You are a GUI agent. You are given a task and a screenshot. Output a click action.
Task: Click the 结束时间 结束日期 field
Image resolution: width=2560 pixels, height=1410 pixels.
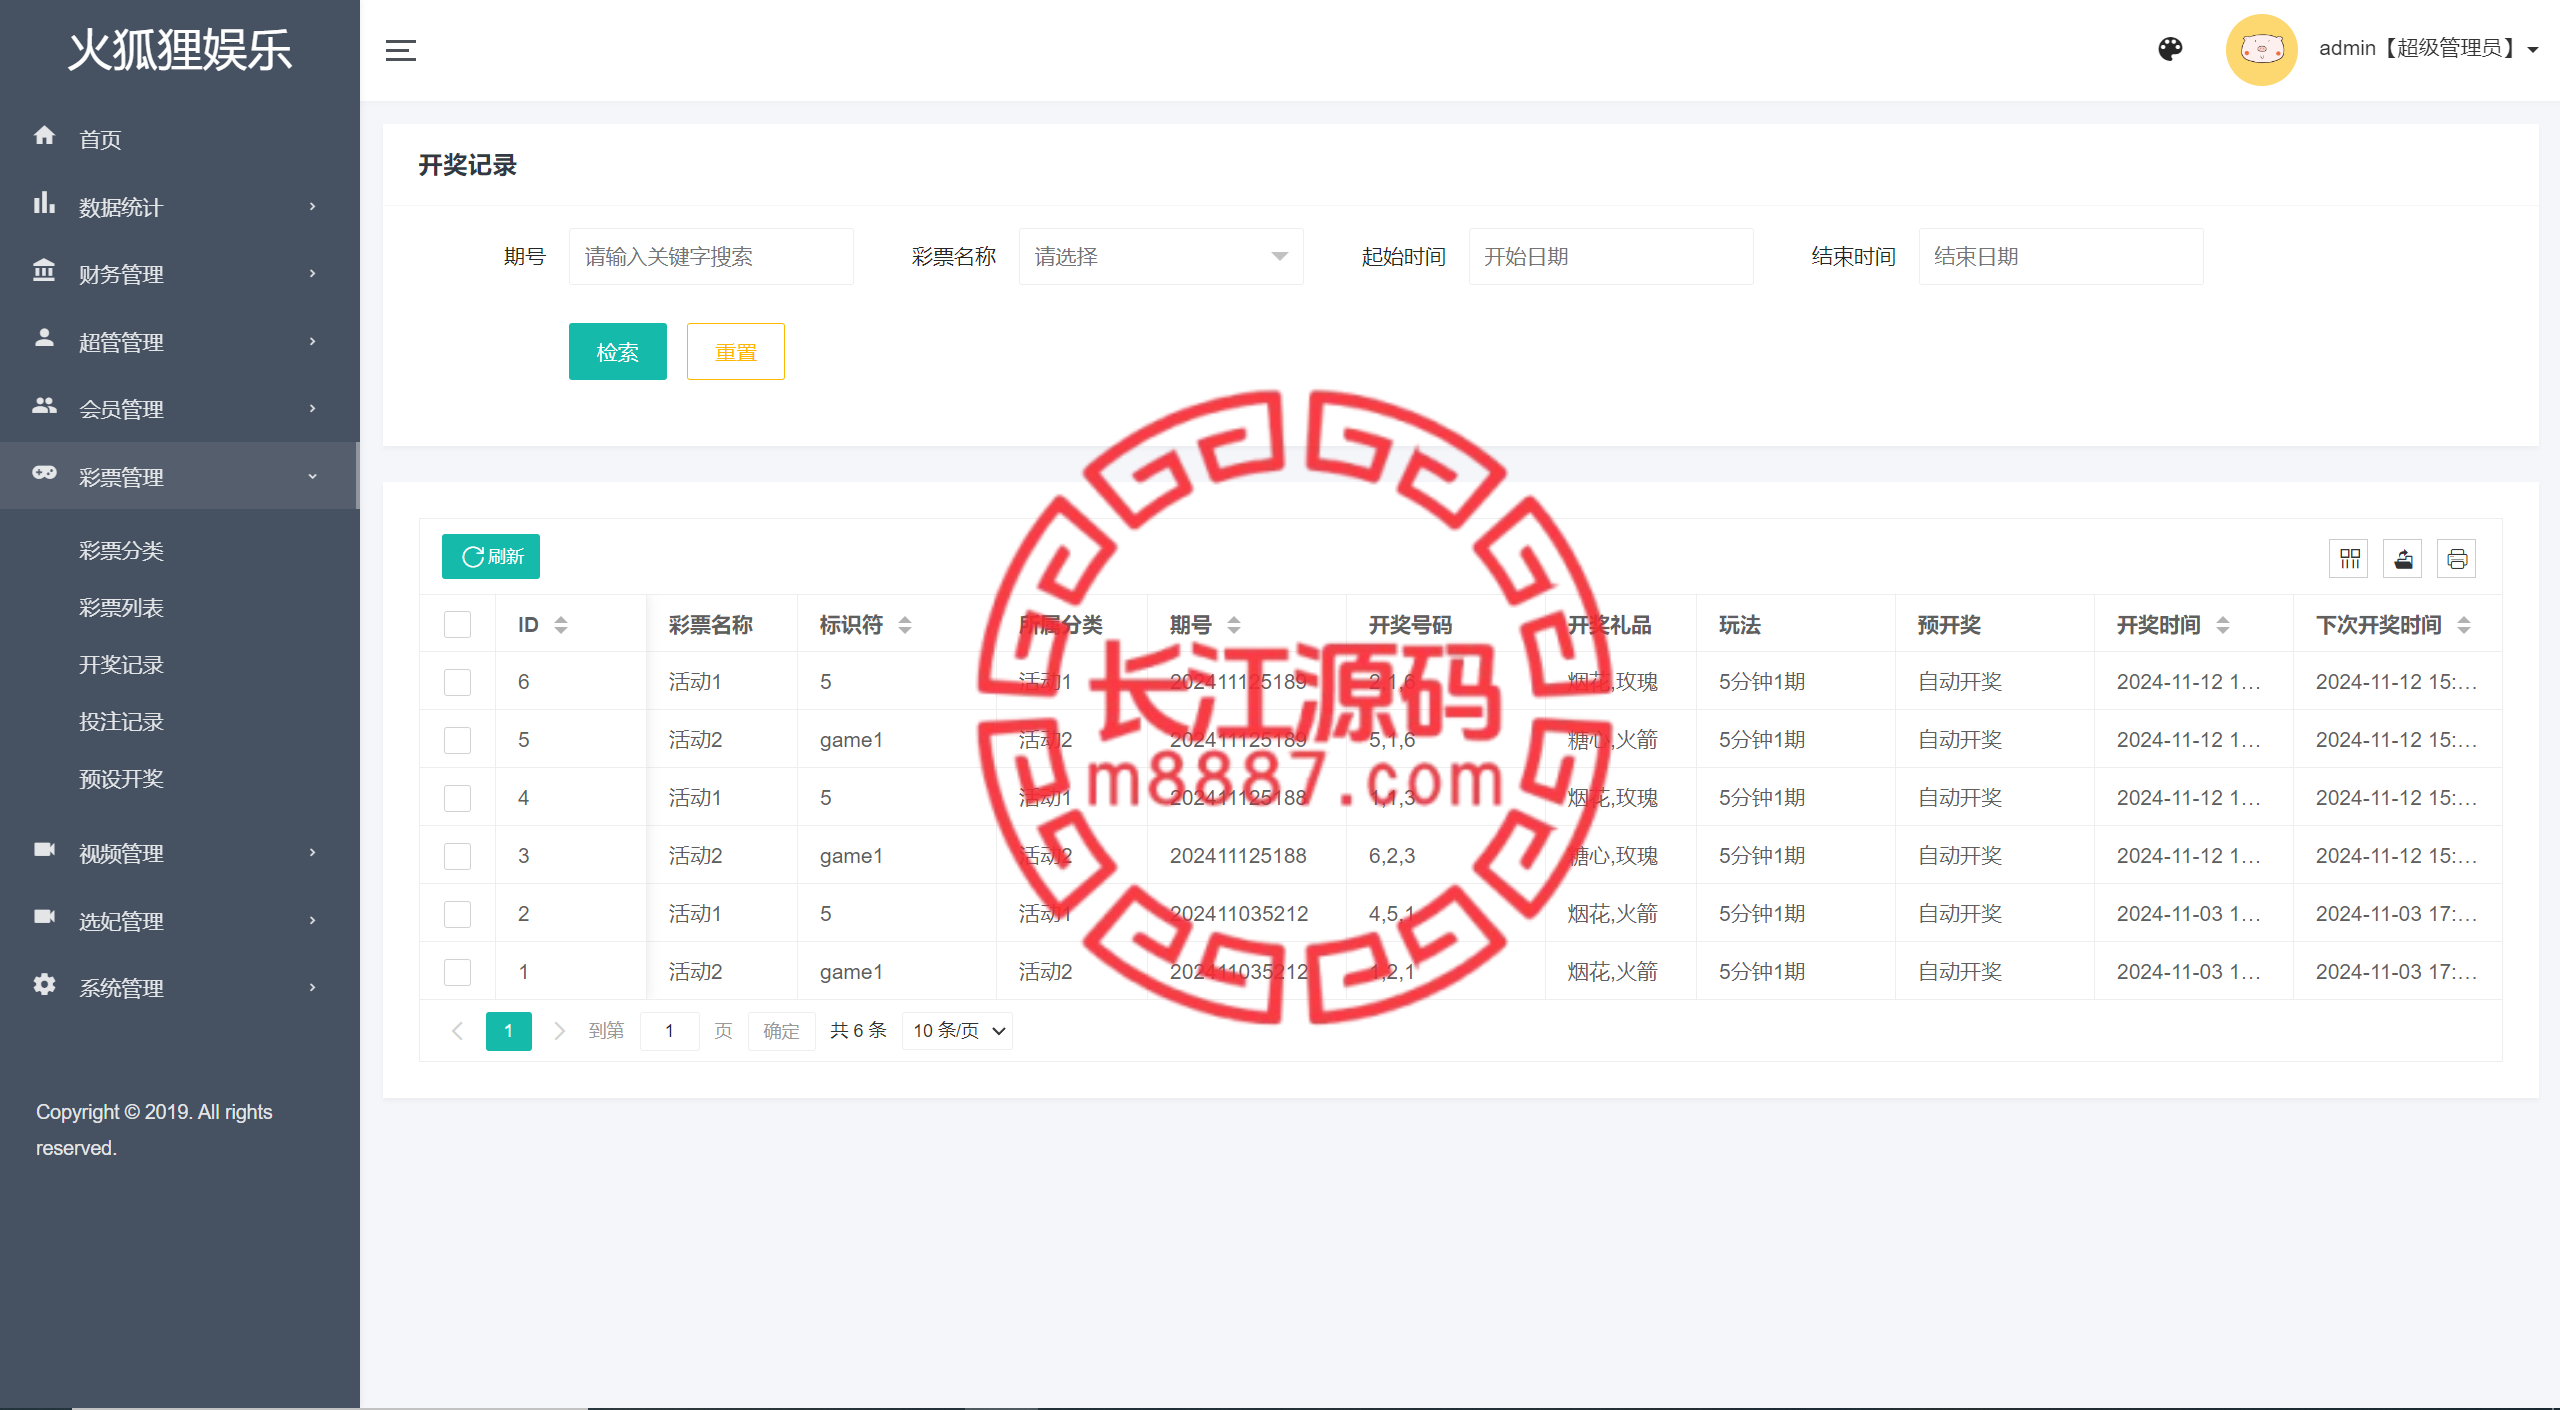(2061, 257)
